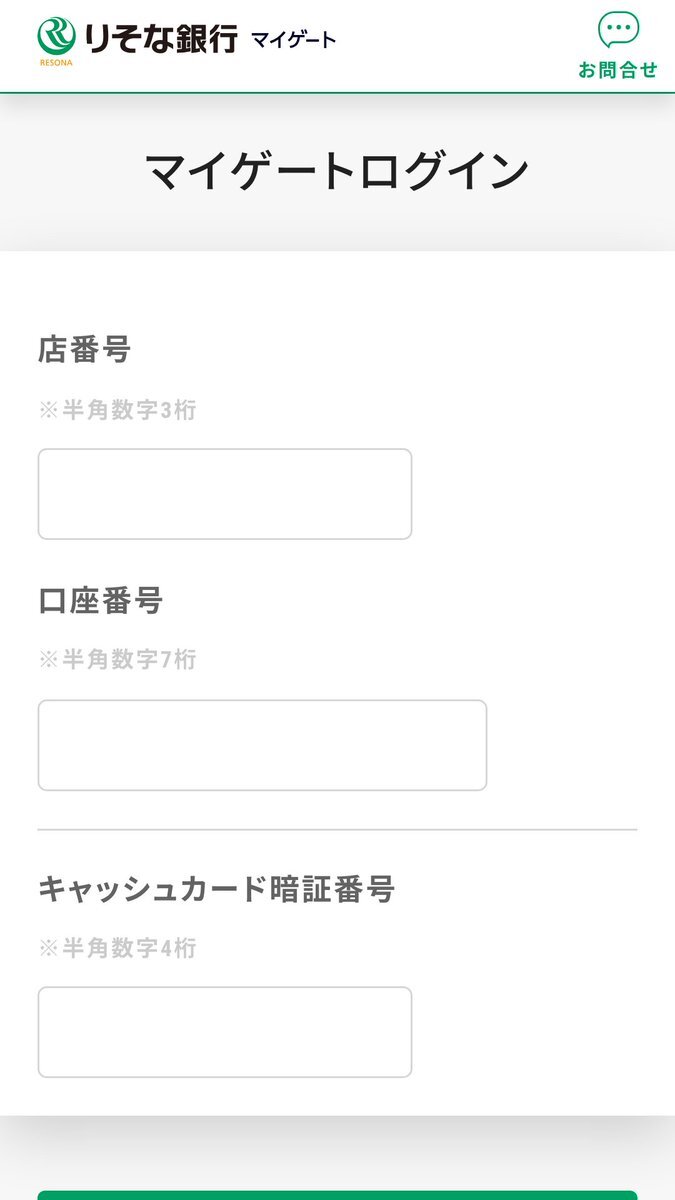
Task: Click the 店番号 field label
Action: tap(85, 350)
